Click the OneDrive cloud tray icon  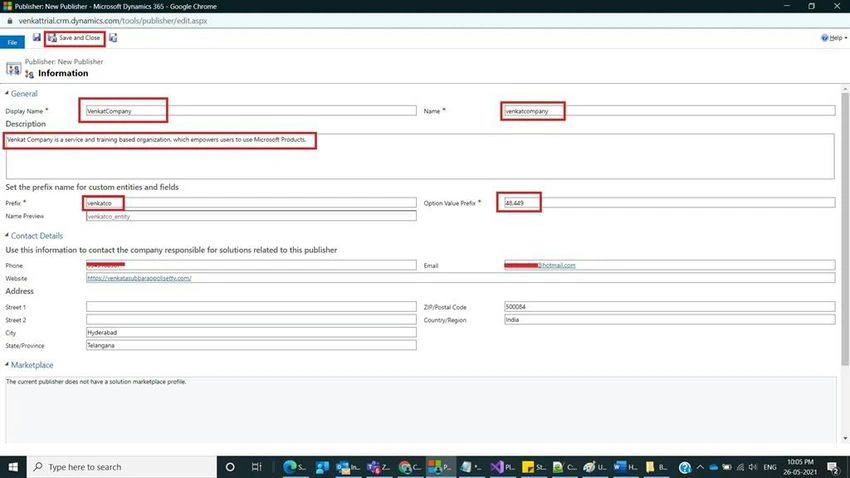coord(713,467)
